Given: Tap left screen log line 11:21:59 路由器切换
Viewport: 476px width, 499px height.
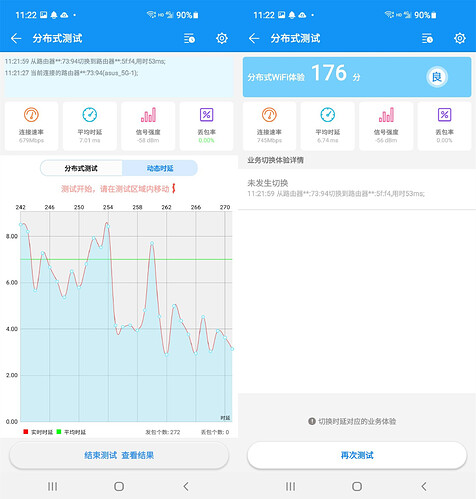Looking at the screenshot, I should click(x=85, y=61).
